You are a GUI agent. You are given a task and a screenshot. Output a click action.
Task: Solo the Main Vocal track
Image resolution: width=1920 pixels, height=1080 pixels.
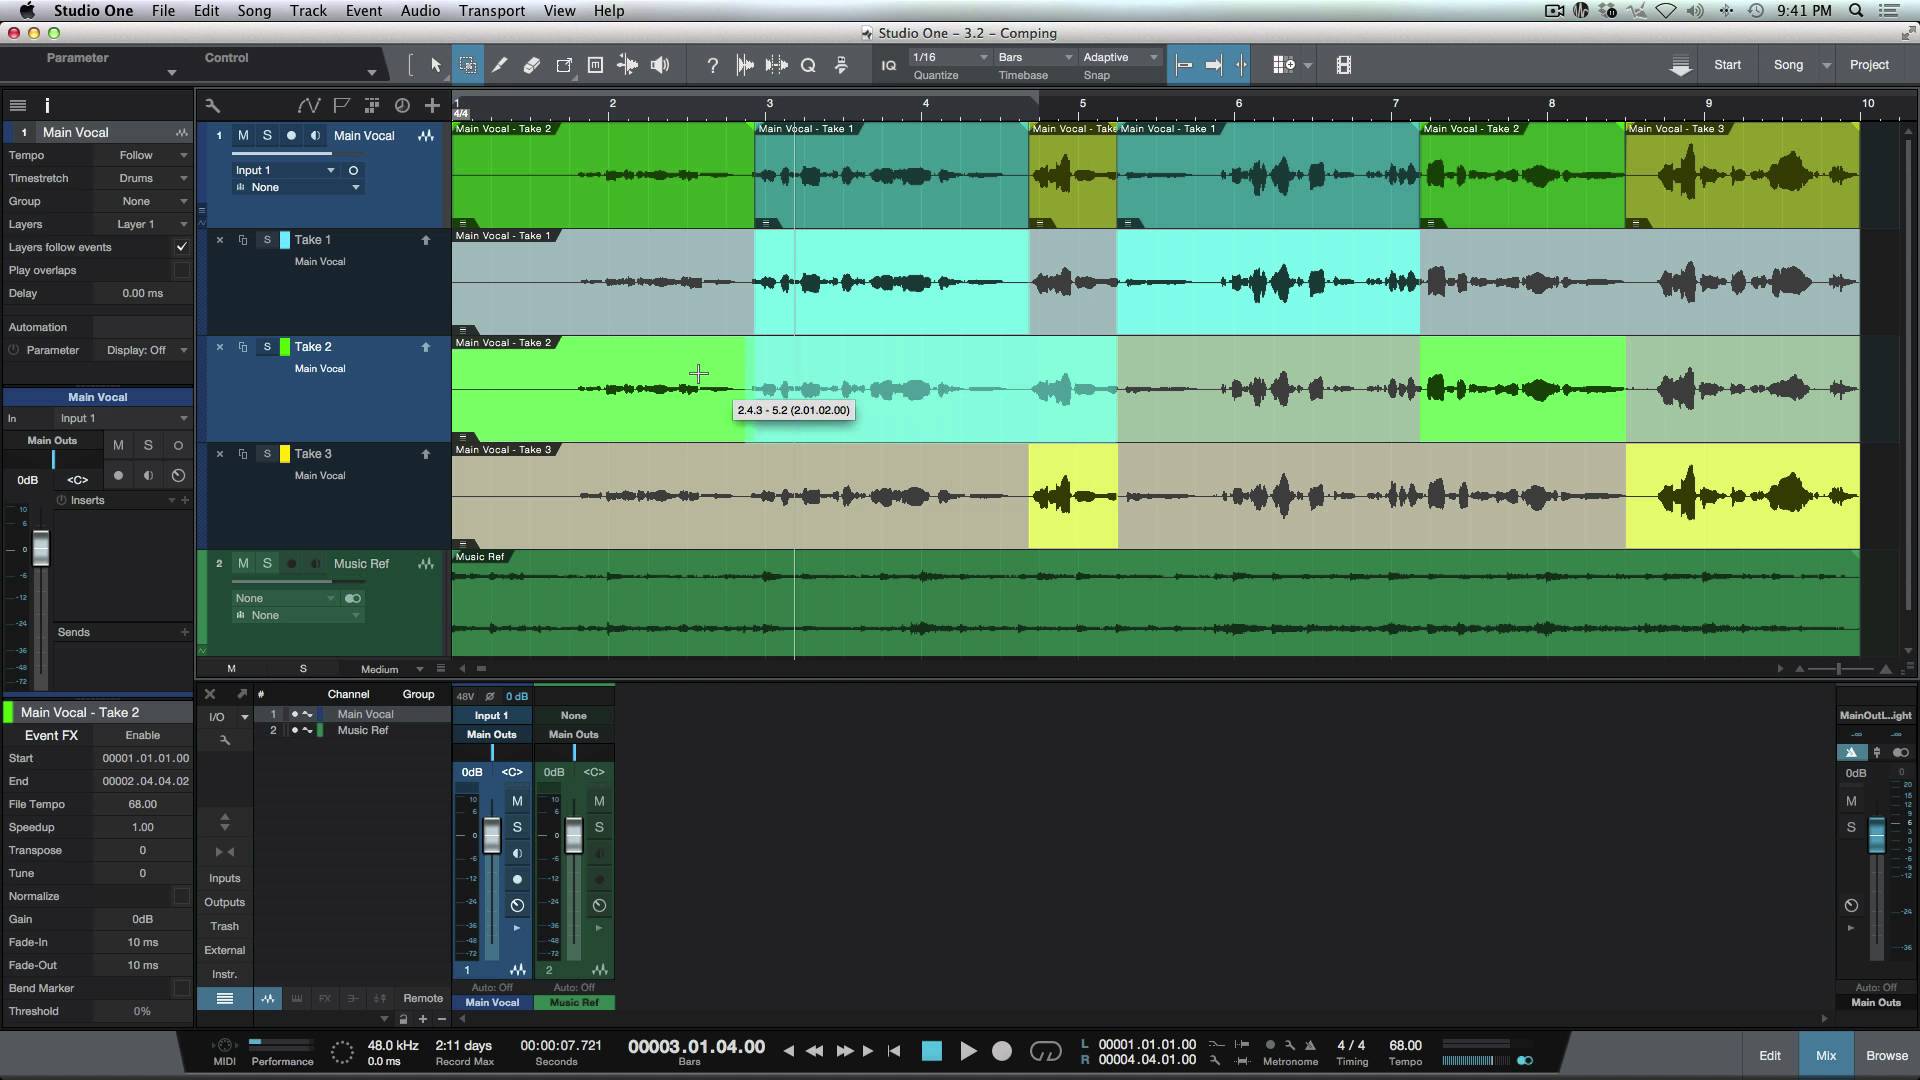(267, 135)
